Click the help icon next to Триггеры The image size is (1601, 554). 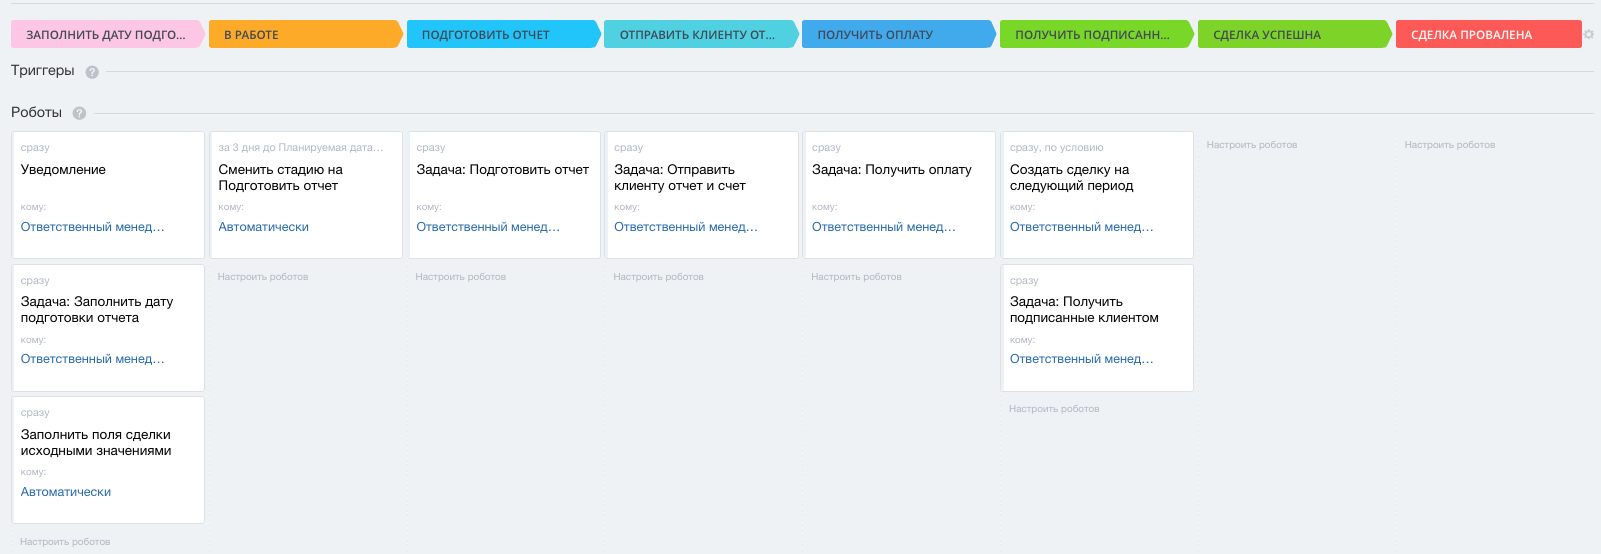pos(92,72)
